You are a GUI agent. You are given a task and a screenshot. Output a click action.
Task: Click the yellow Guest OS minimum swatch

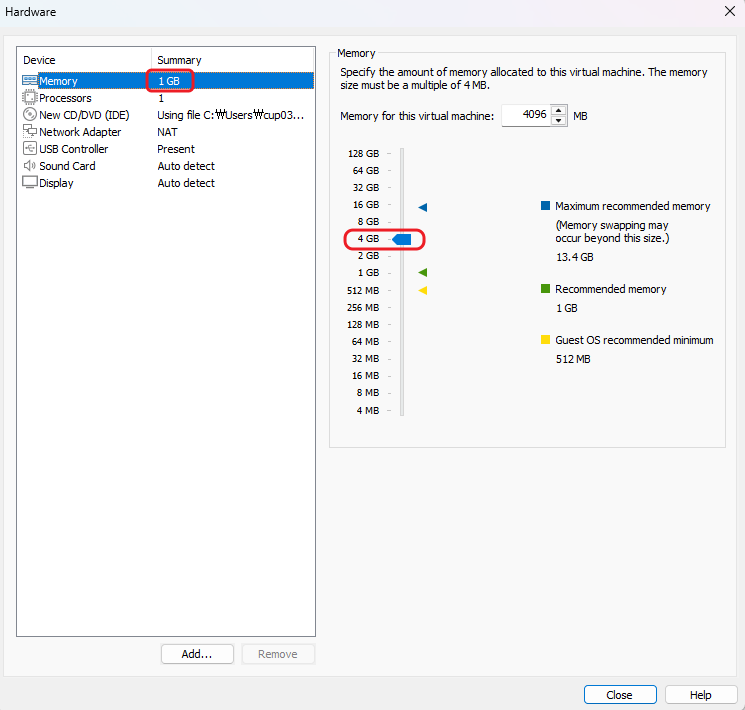[x=545, y=339]
